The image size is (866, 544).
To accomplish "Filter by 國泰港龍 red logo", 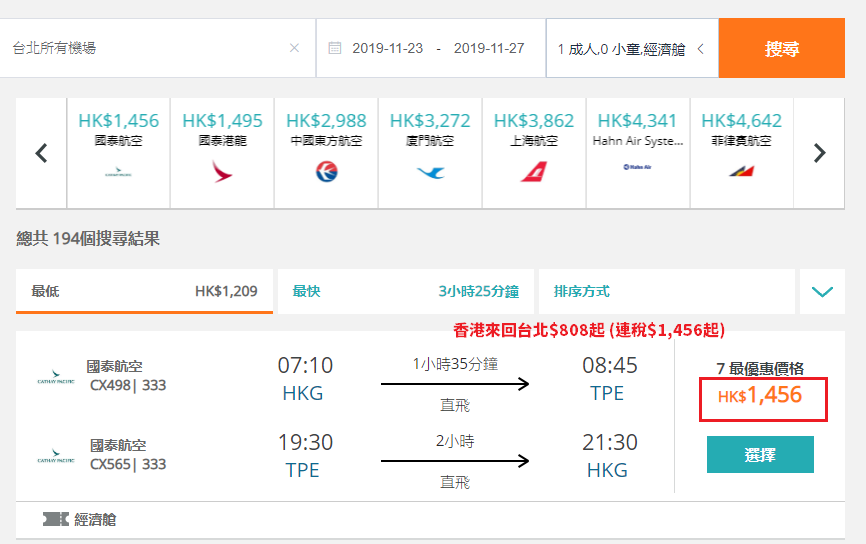I will tap(222, 171).
